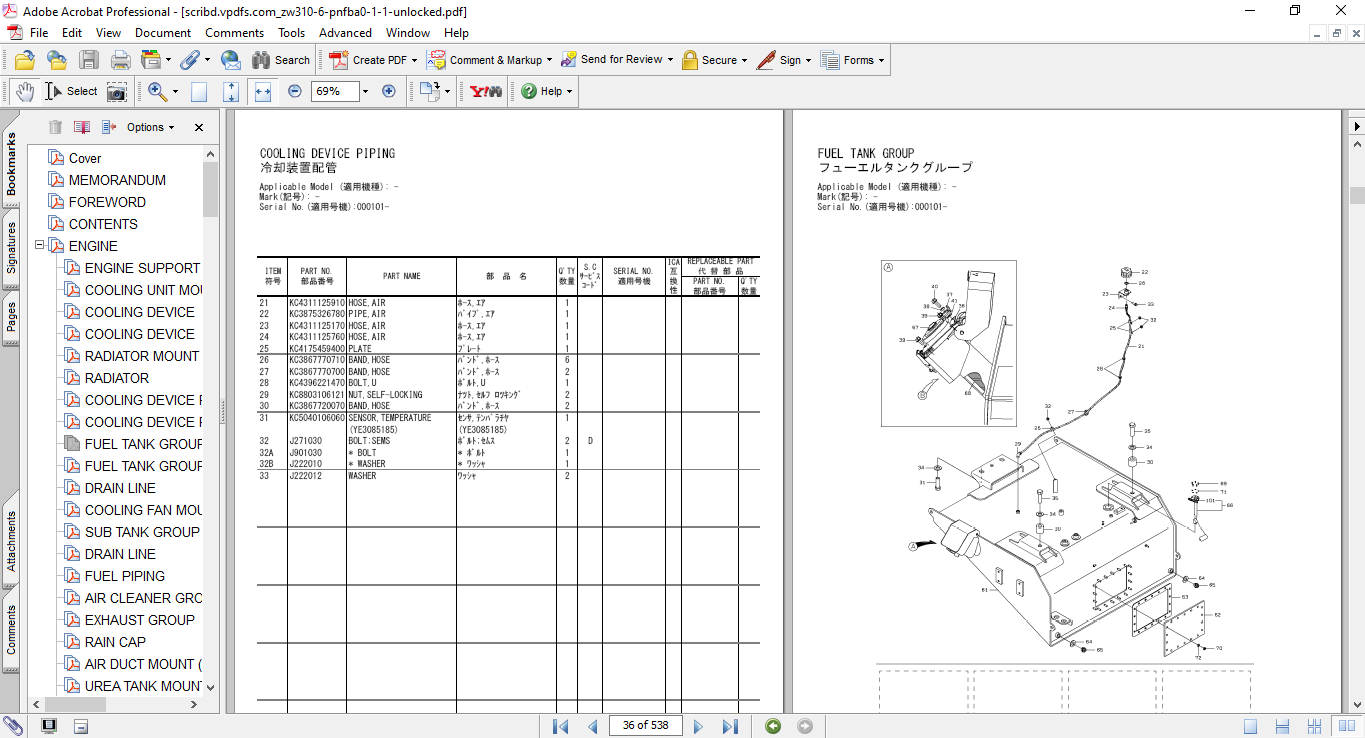Click the Open file folder icon
Screen dimensions: 1365x738
25,60
